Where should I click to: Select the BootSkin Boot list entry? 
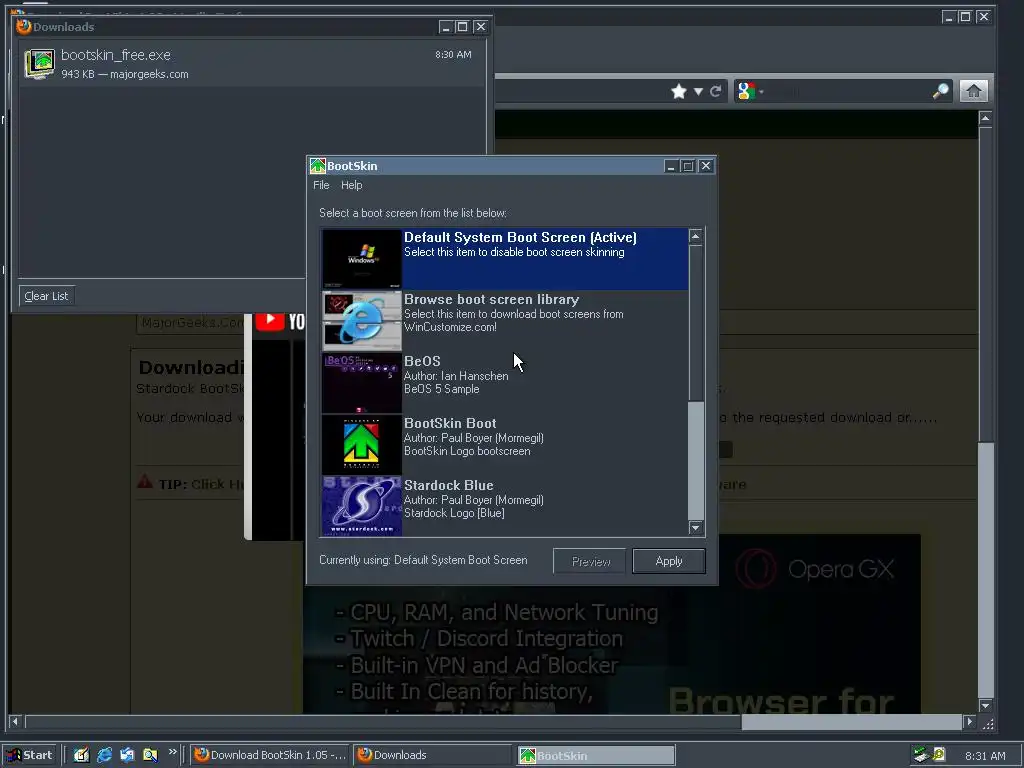click(504, 445)
